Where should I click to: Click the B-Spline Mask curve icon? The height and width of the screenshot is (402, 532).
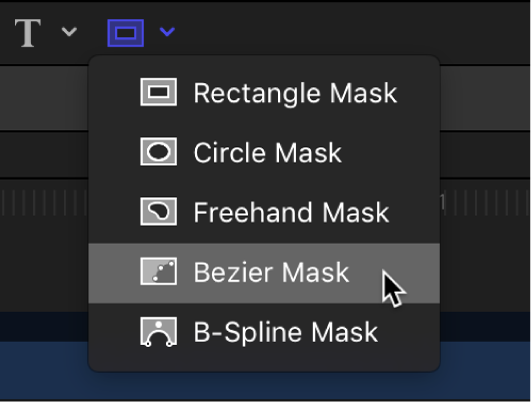[x=158, y=332]
